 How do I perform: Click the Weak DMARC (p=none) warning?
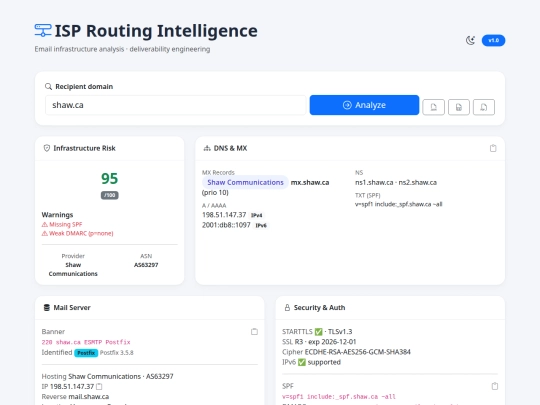[77, 233]
